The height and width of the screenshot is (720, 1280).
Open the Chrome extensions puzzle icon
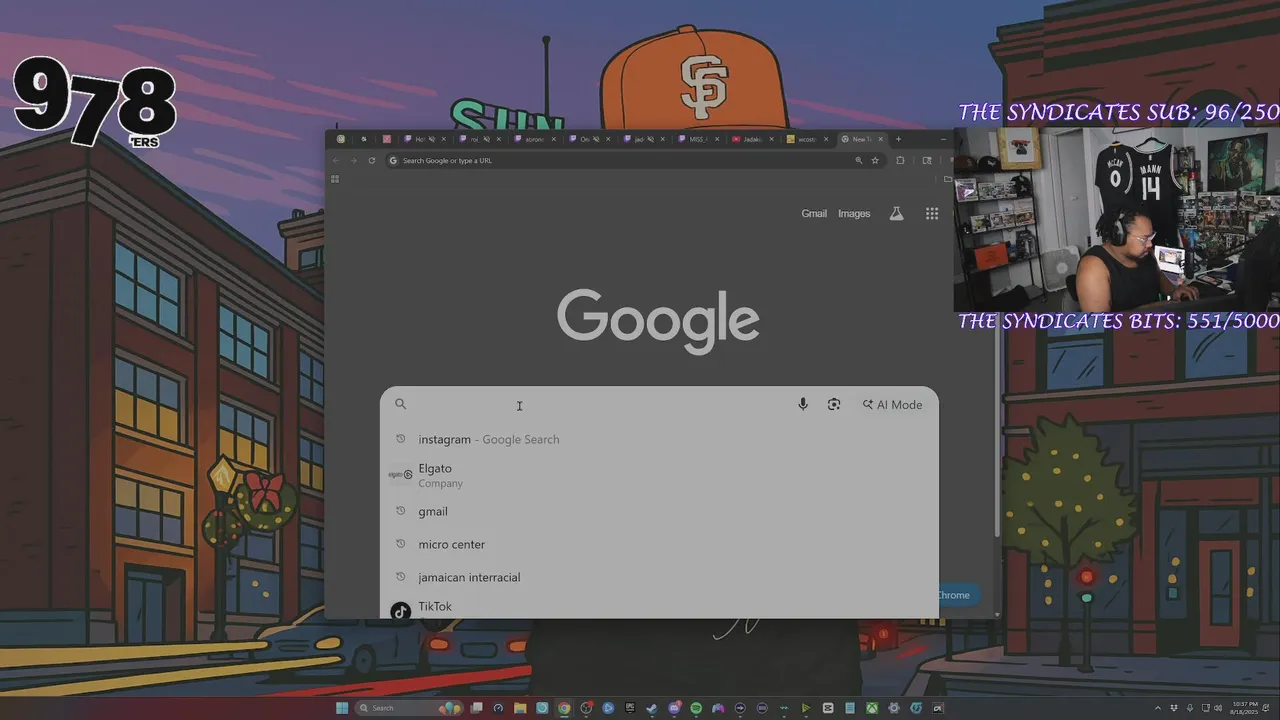click(900, 160)
